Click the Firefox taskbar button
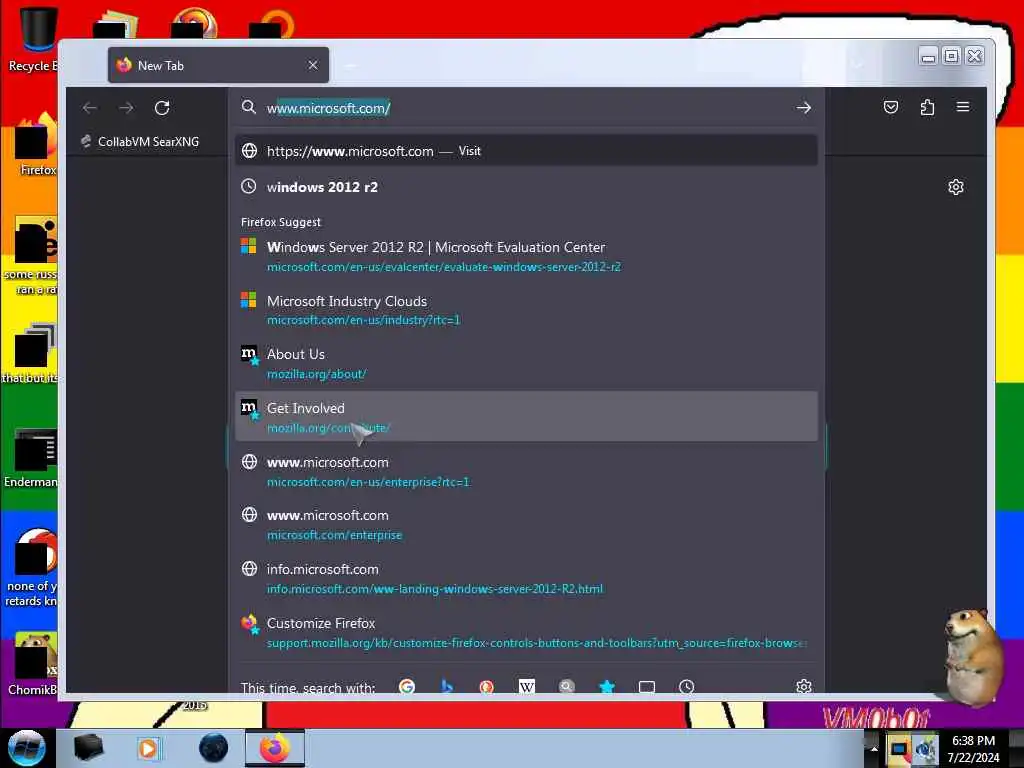Screen dimensions: 1024x768 pos(275,748)
